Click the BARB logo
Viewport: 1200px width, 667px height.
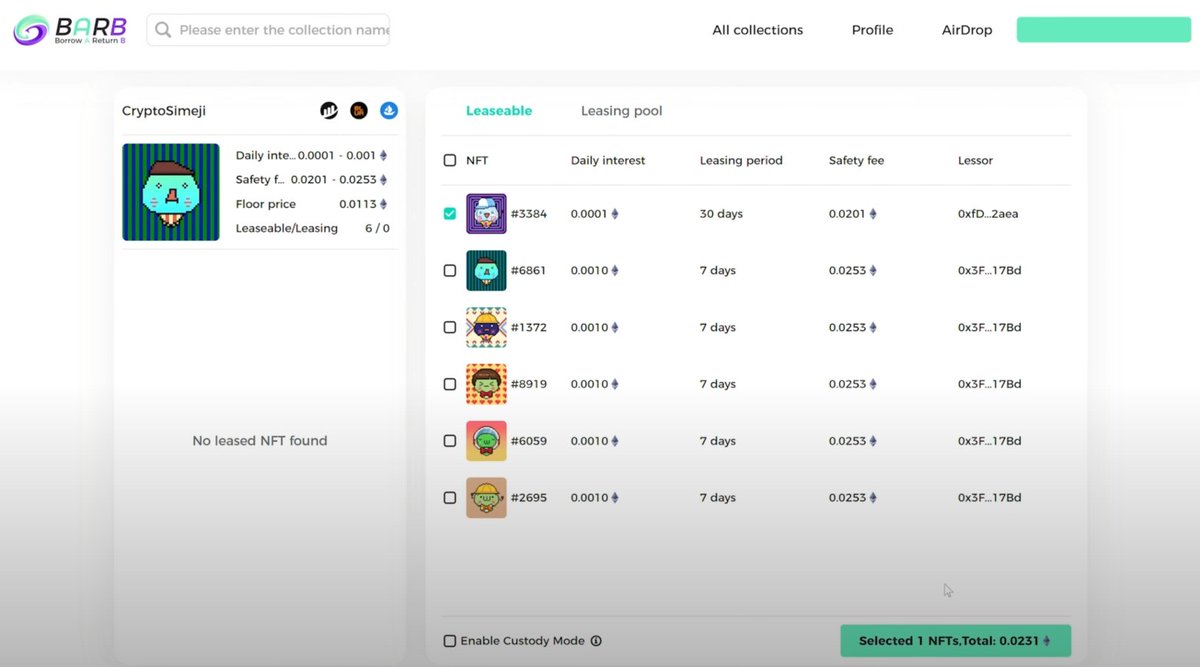click(70, 29)
